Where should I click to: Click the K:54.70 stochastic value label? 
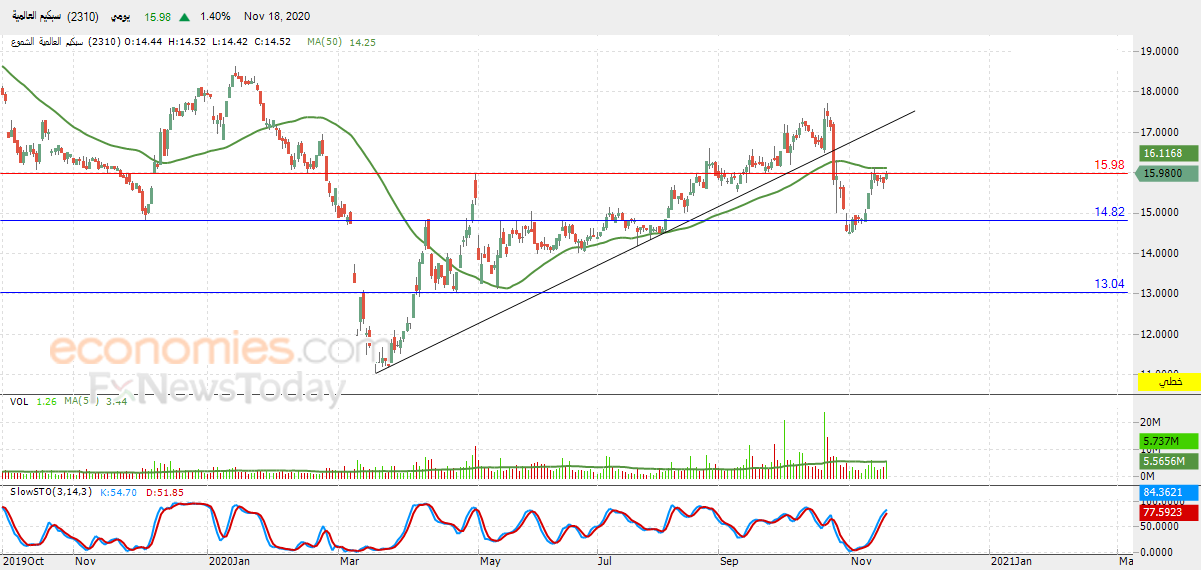121,491
